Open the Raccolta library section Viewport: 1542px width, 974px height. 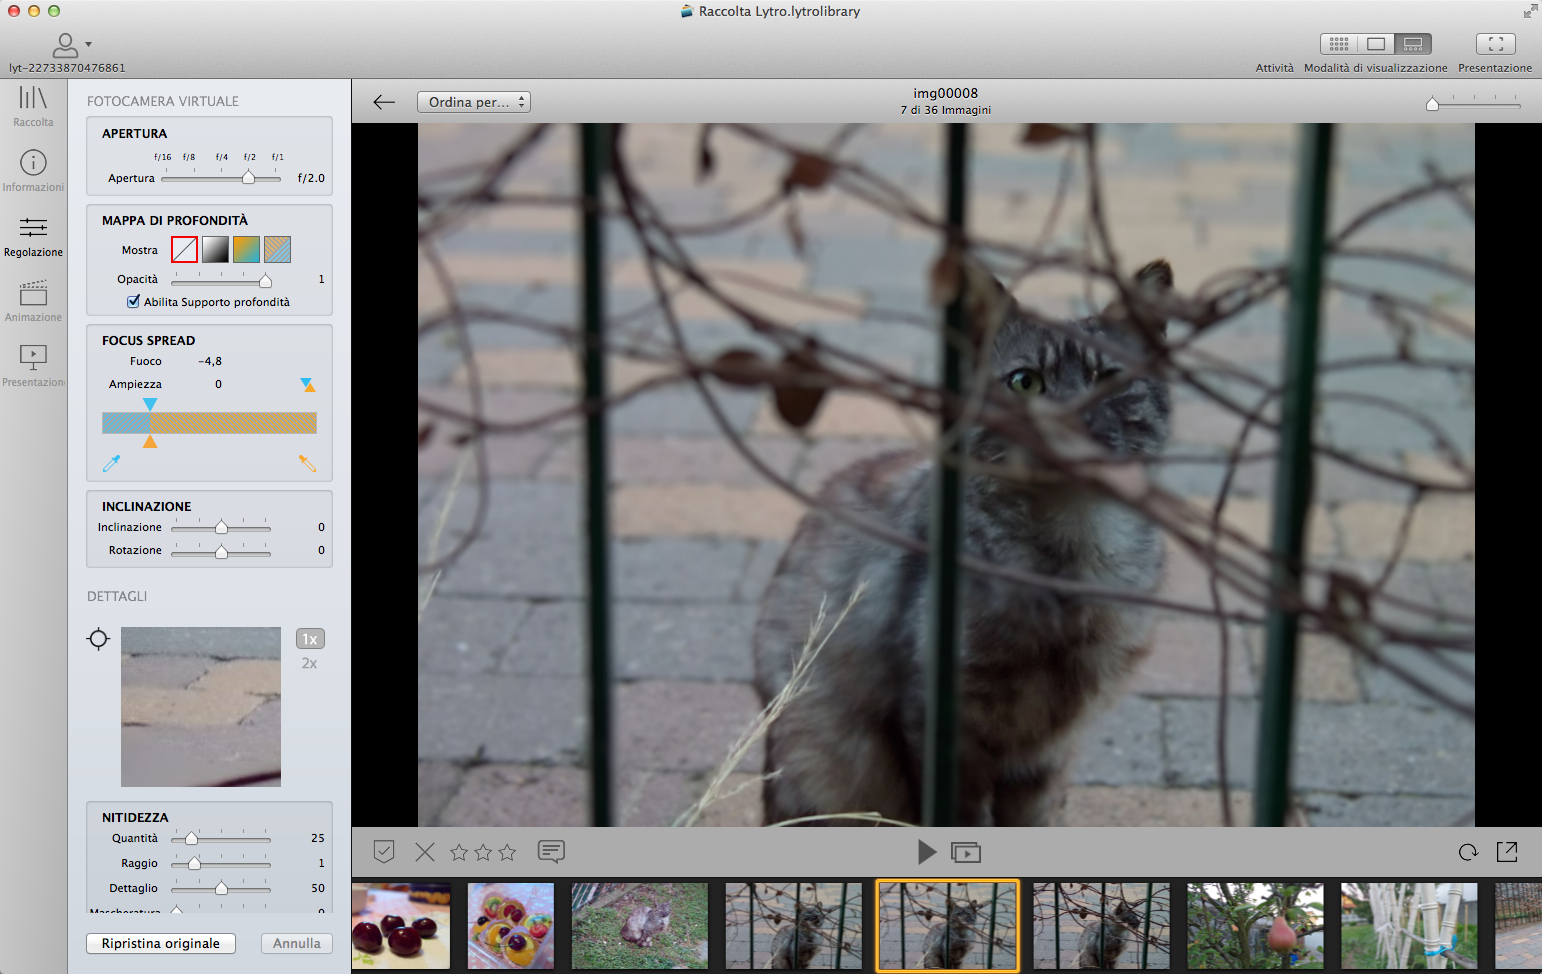33,106
